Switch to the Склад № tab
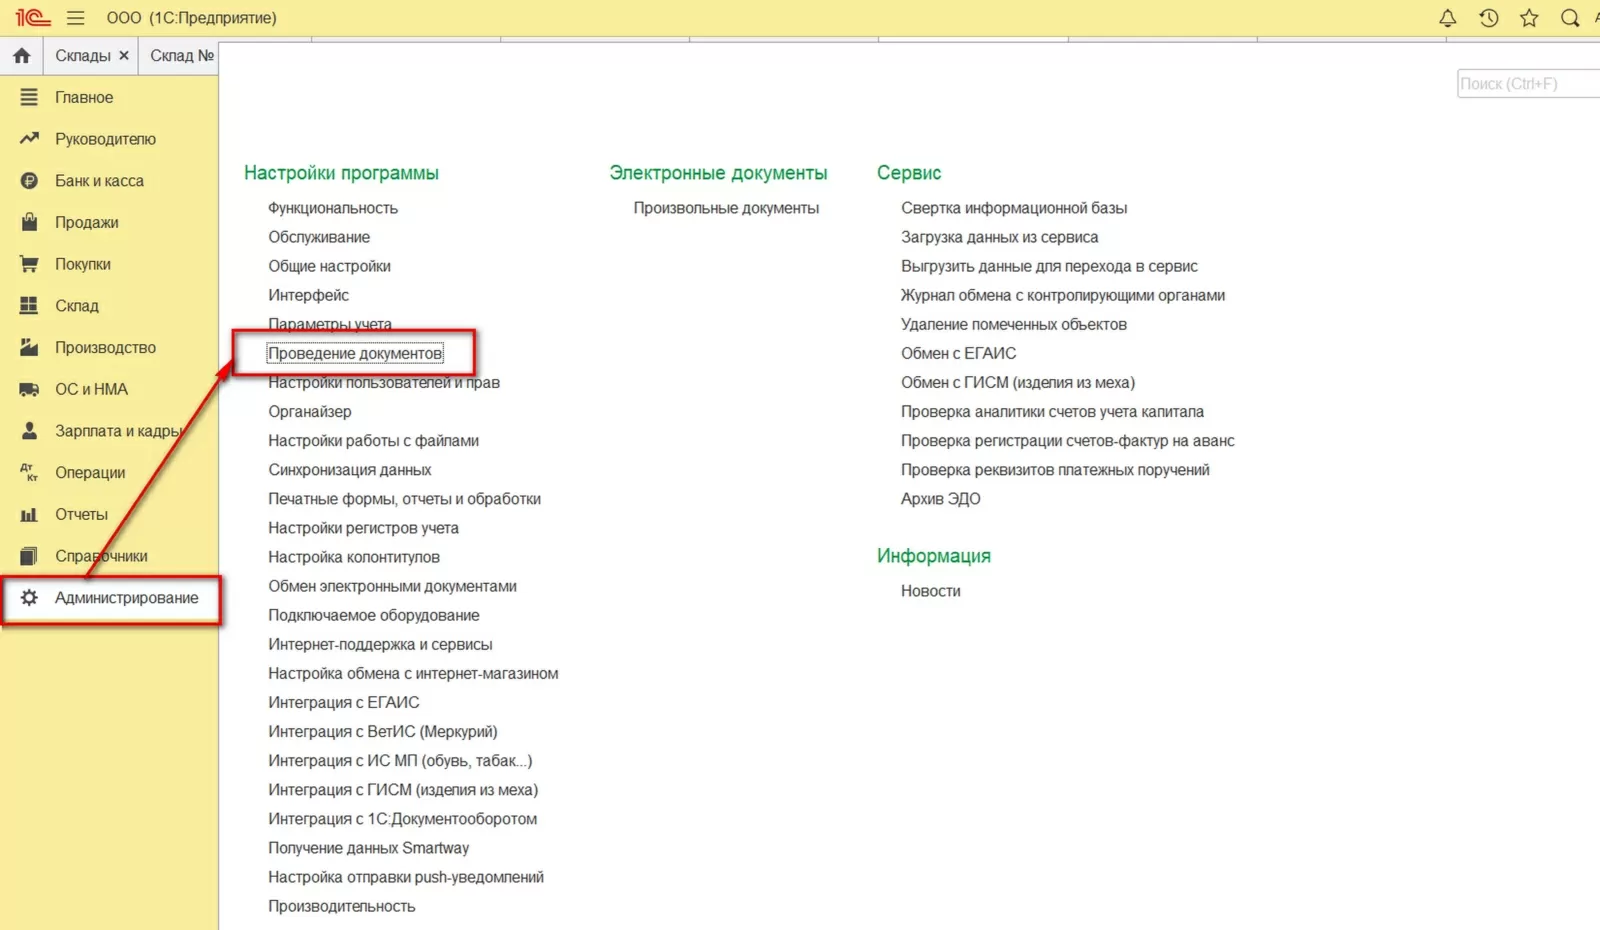This screenshot has height=930, width=1600. click(x=181, y=56)
